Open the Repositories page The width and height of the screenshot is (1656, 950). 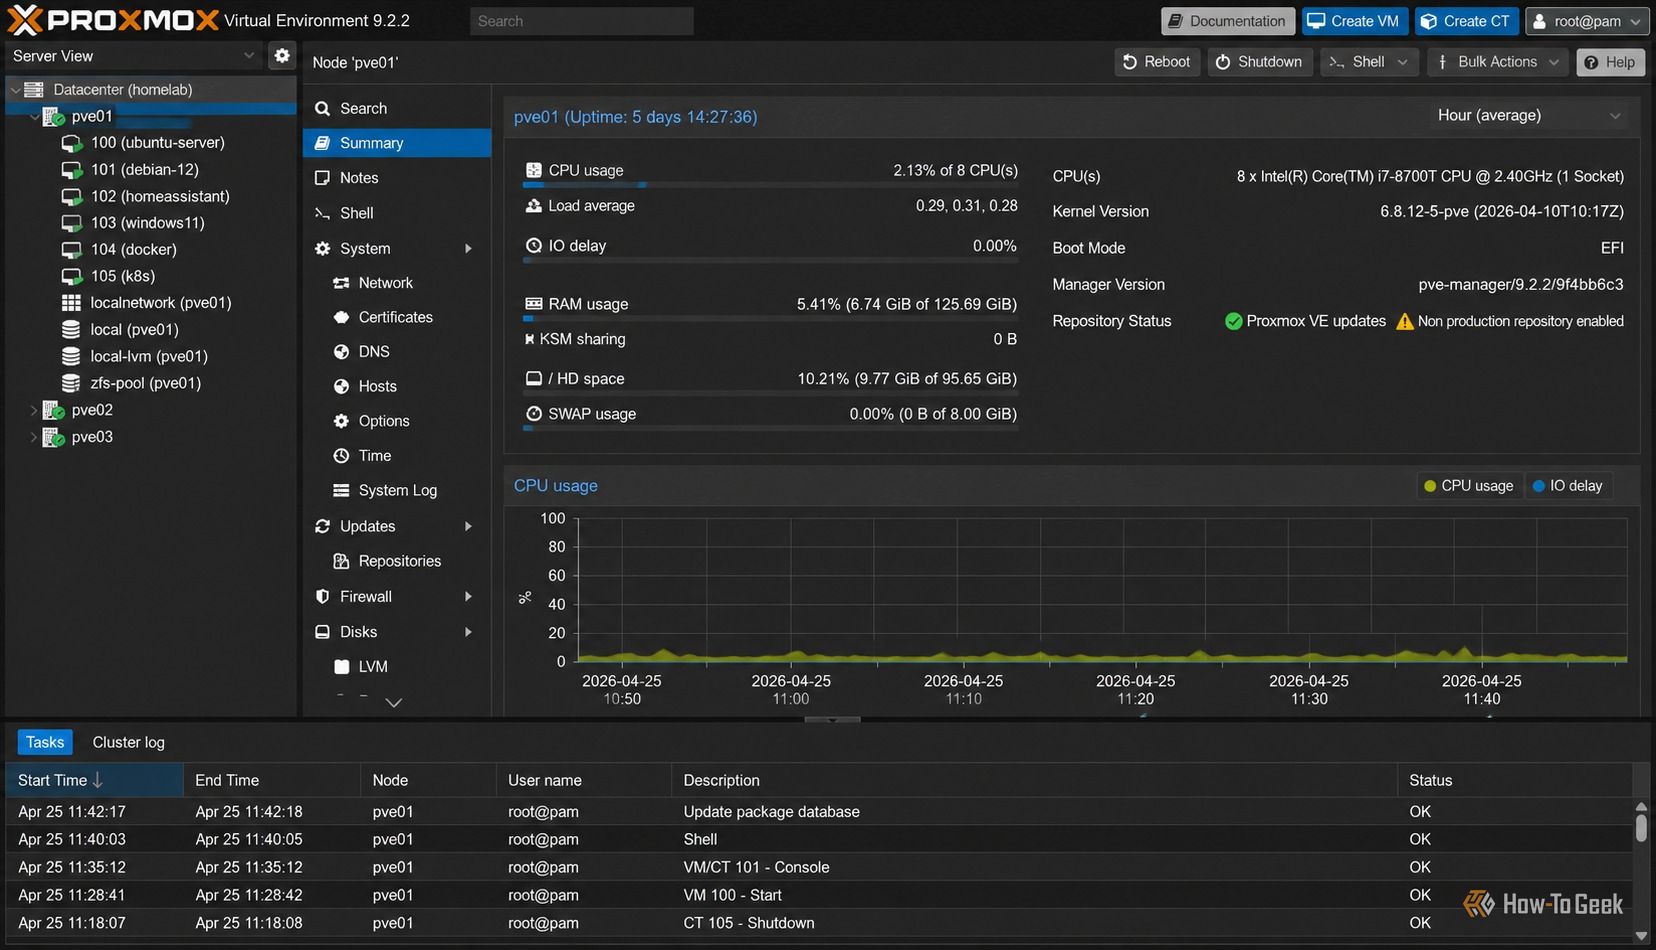(399, 561)
